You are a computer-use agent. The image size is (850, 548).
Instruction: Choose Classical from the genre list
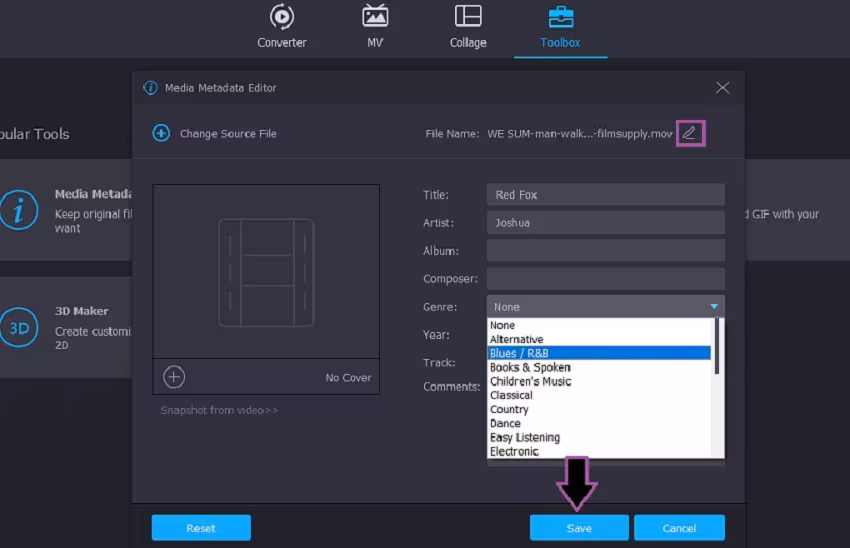tap(511, 395)
